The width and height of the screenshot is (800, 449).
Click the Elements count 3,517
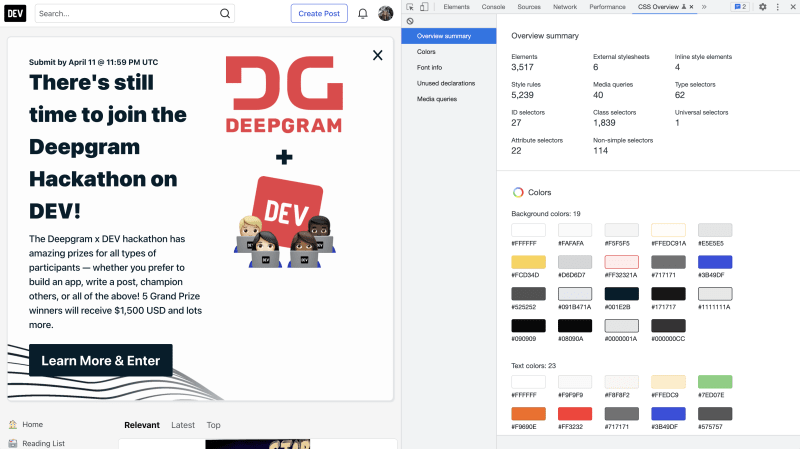tap(522, 67)
